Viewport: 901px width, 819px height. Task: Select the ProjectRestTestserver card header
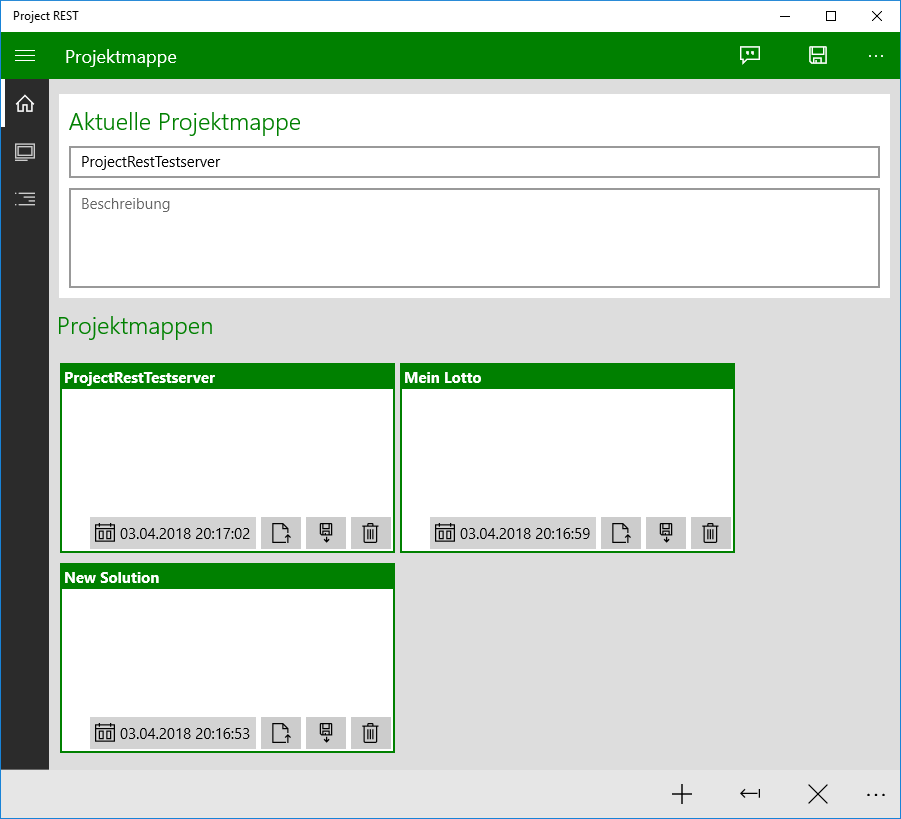[228, 377]
